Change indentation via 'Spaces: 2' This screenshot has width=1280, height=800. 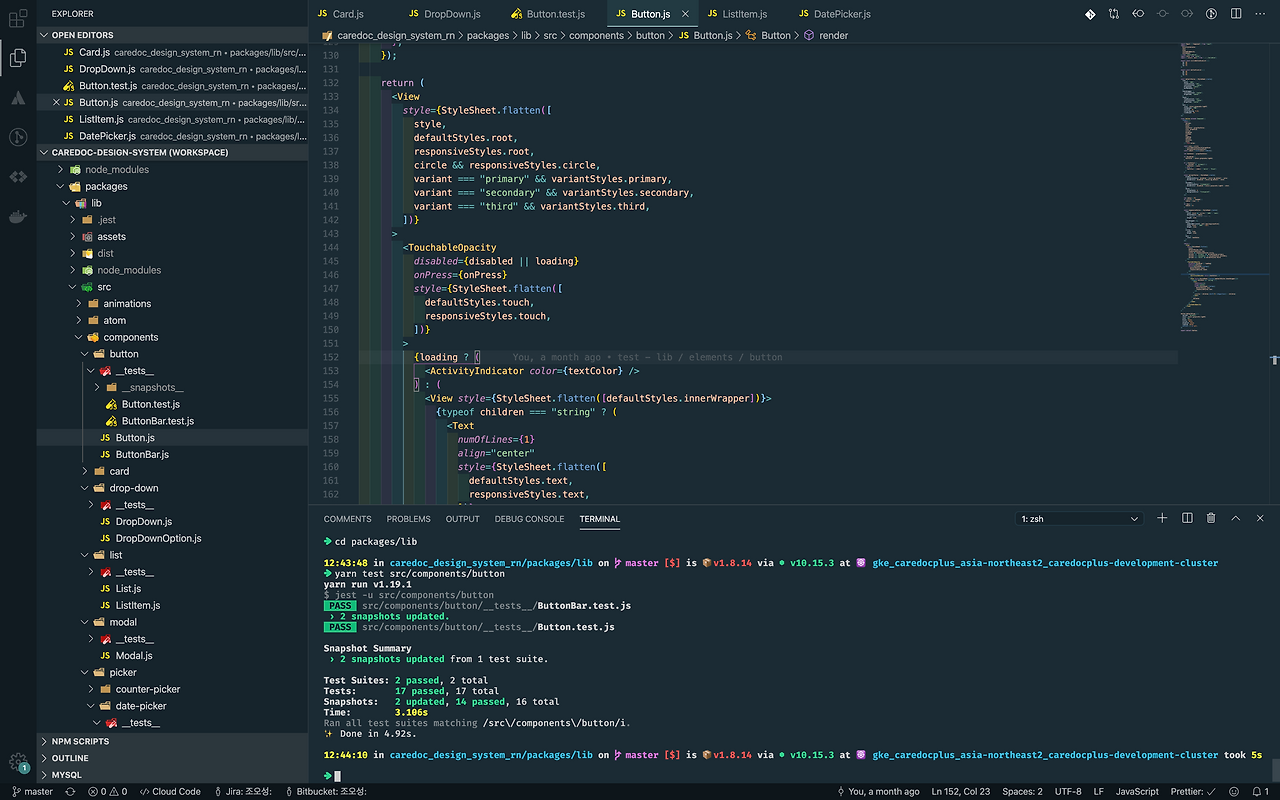(1022, 791)
